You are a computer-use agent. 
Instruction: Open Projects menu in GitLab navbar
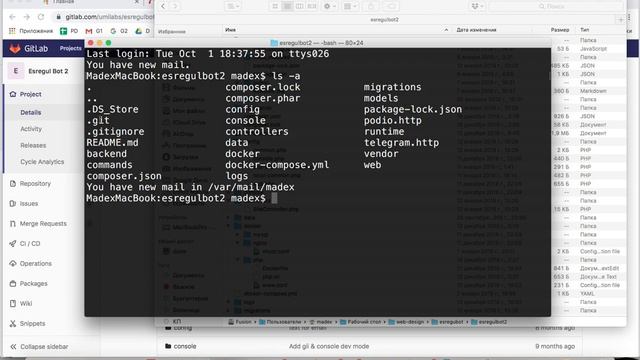(x=71, y=48)
